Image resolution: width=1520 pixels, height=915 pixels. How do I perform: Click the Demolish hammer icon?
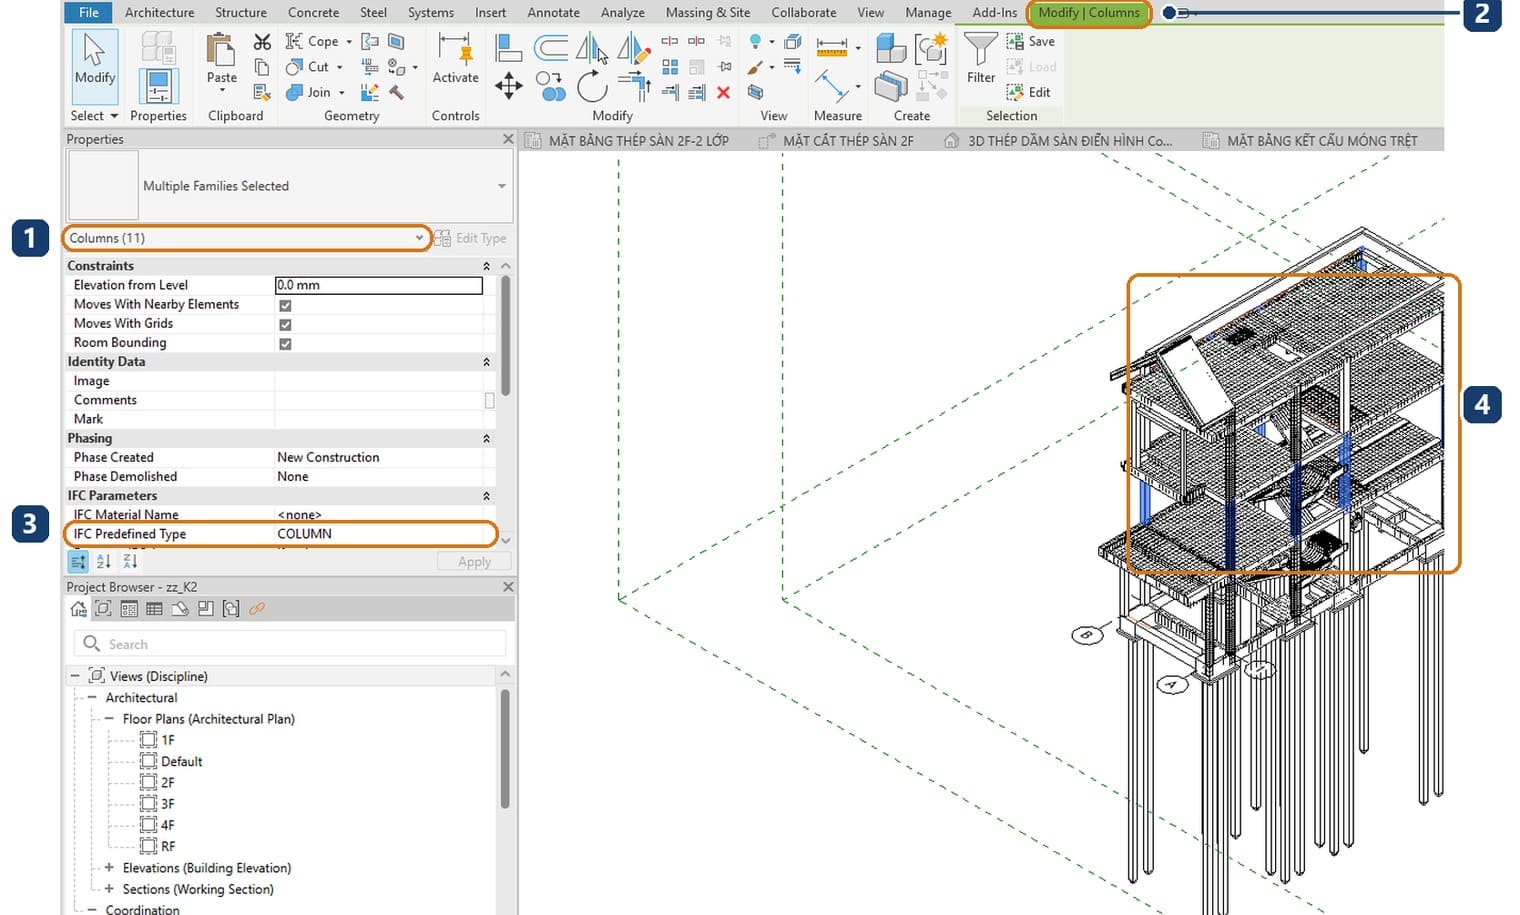396,92
